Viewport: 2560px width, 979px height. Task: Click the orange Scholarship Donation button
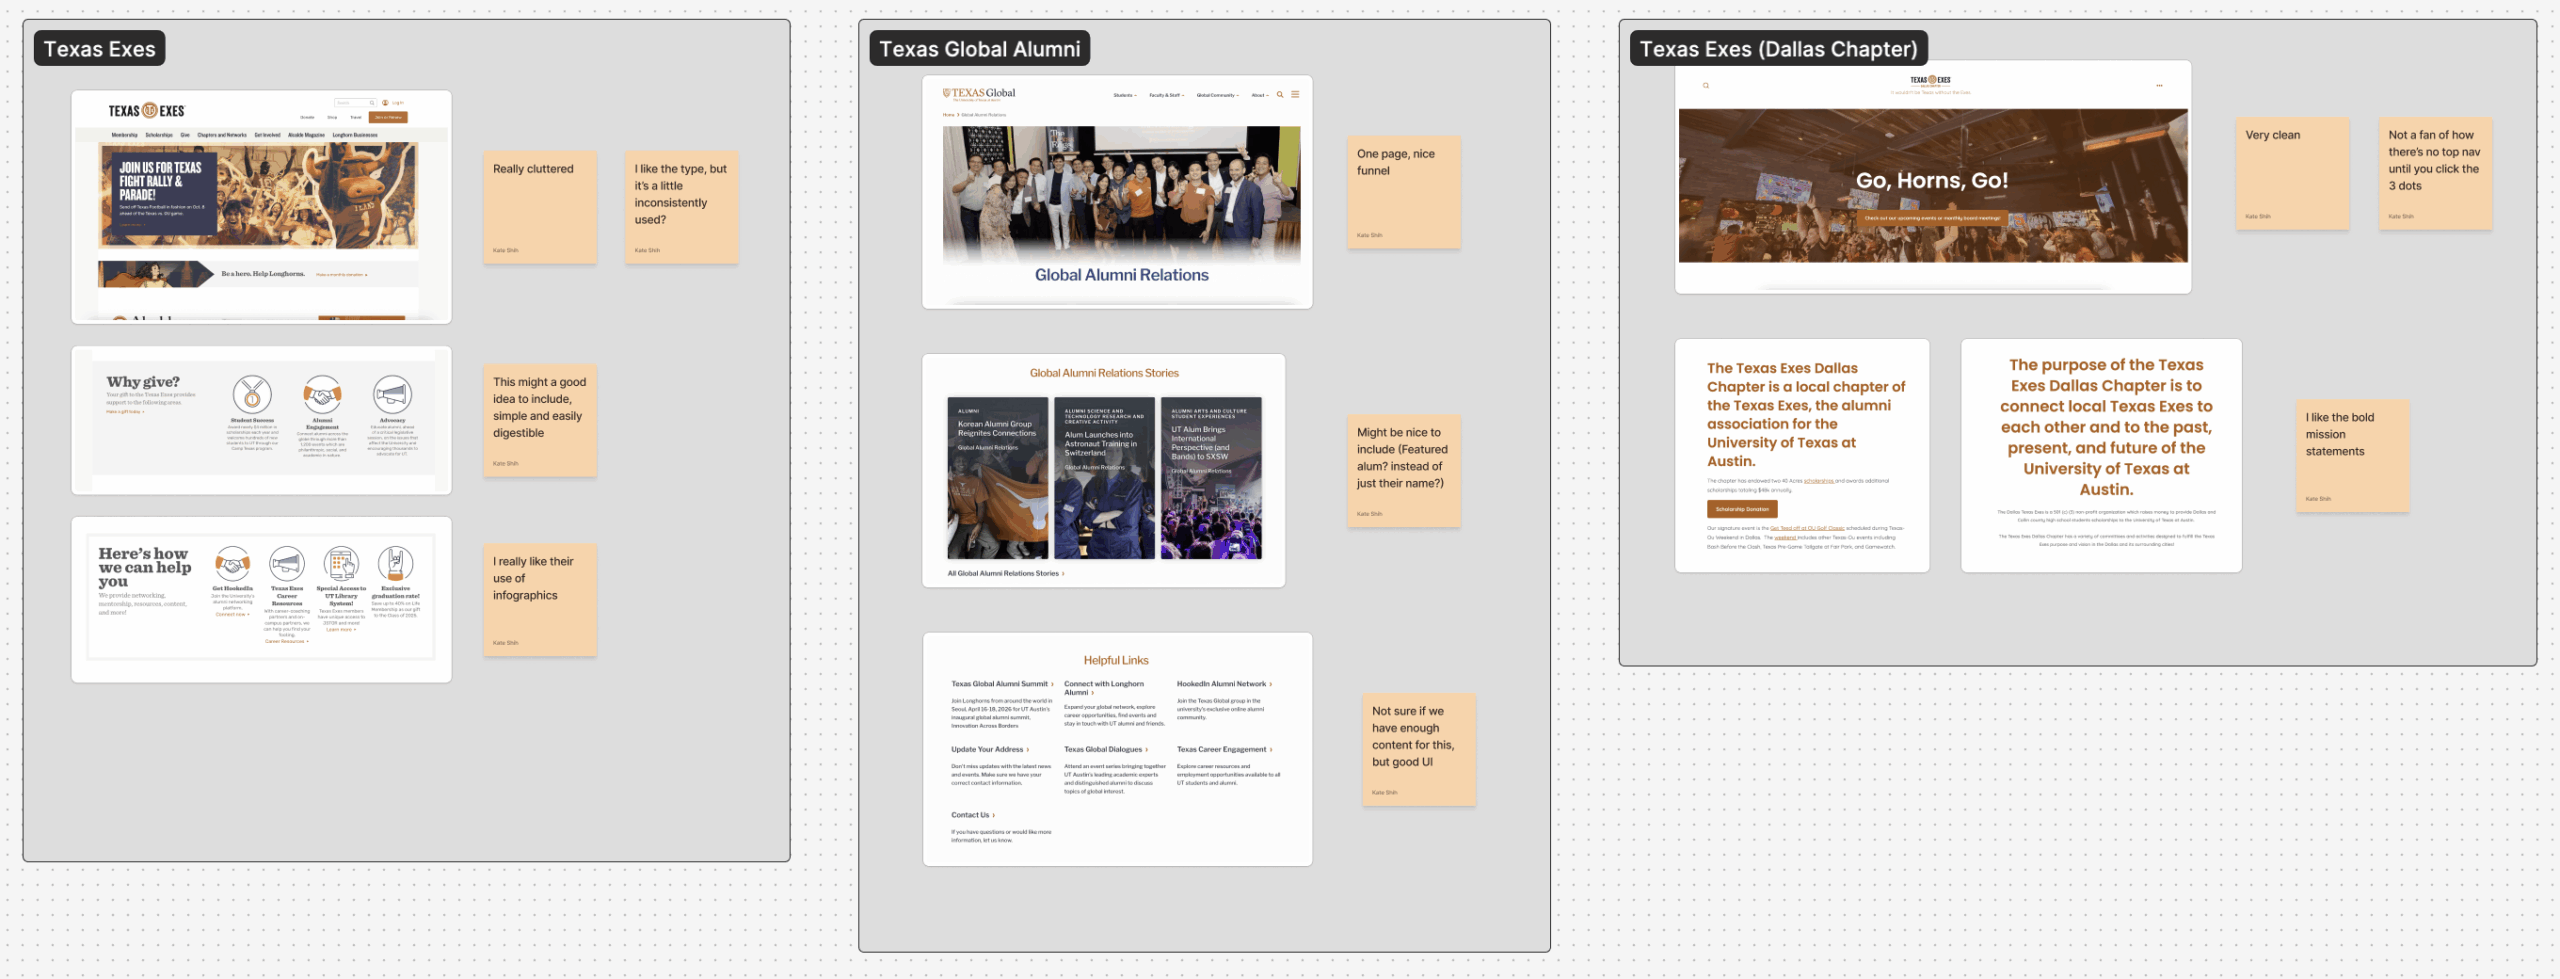(1742, 509)
